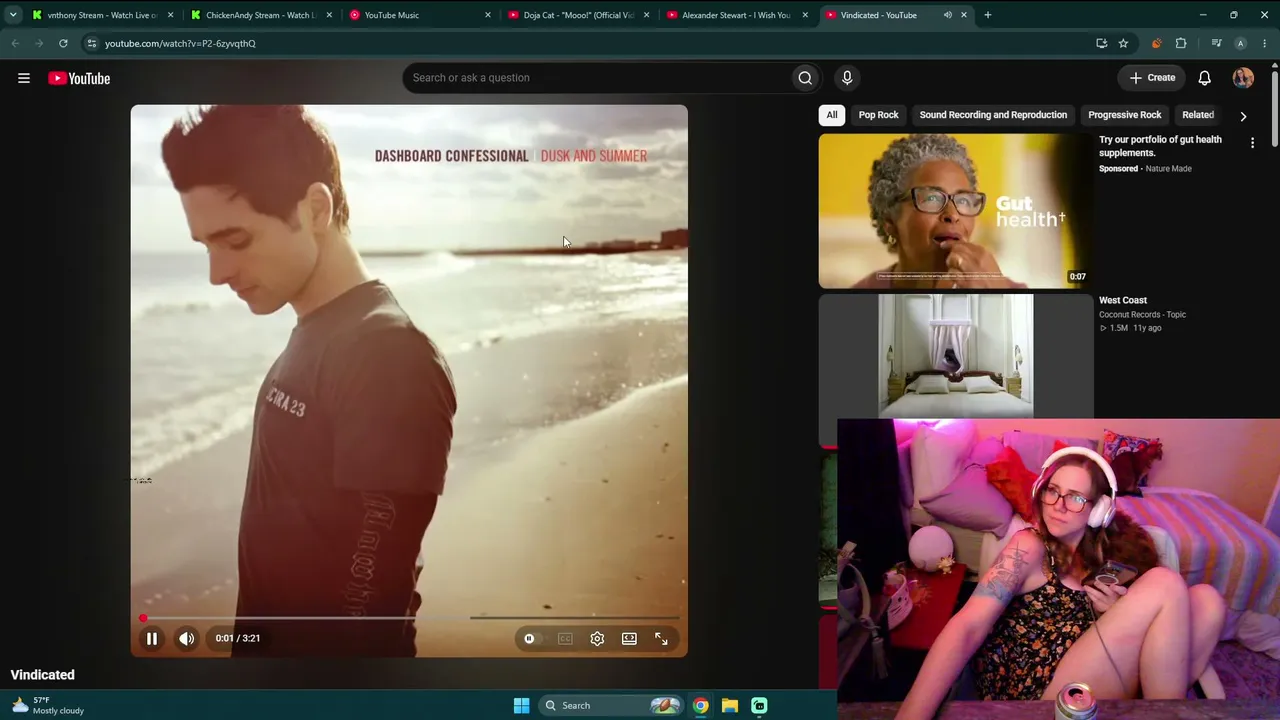Screen dimensions: 1280x720
Task: Enter full screen mode in the player
Action: pyautogui.click(x=661, y=638)
